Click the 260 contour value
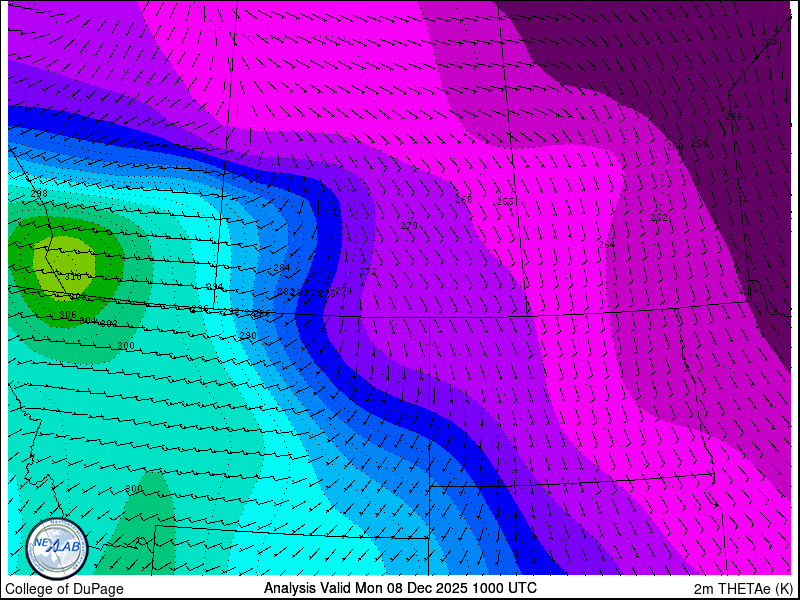This screenshot has width=800, height=600. tap(674, 147)
